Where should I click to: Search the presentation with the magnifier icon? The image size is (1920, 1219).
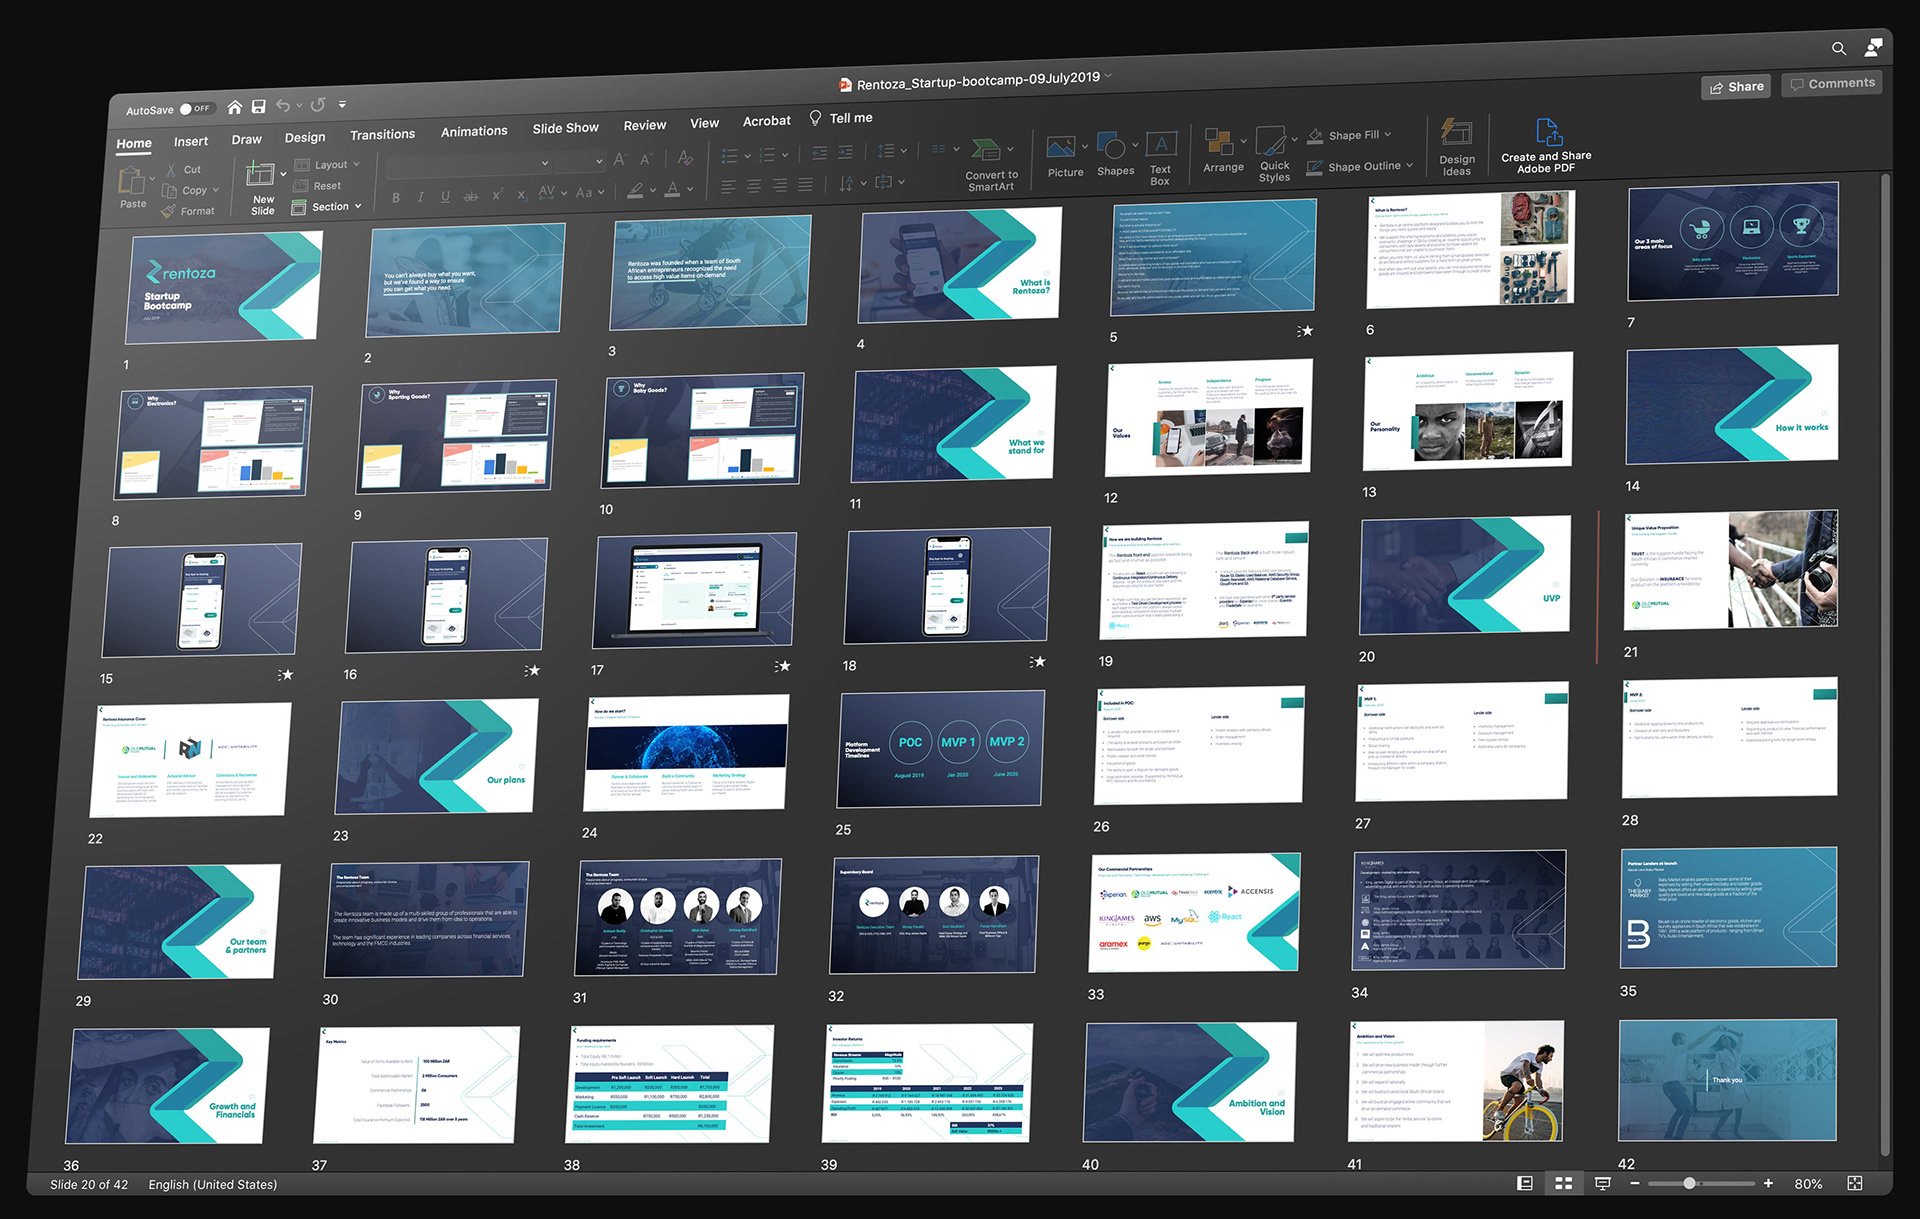tap(1838, 49)
